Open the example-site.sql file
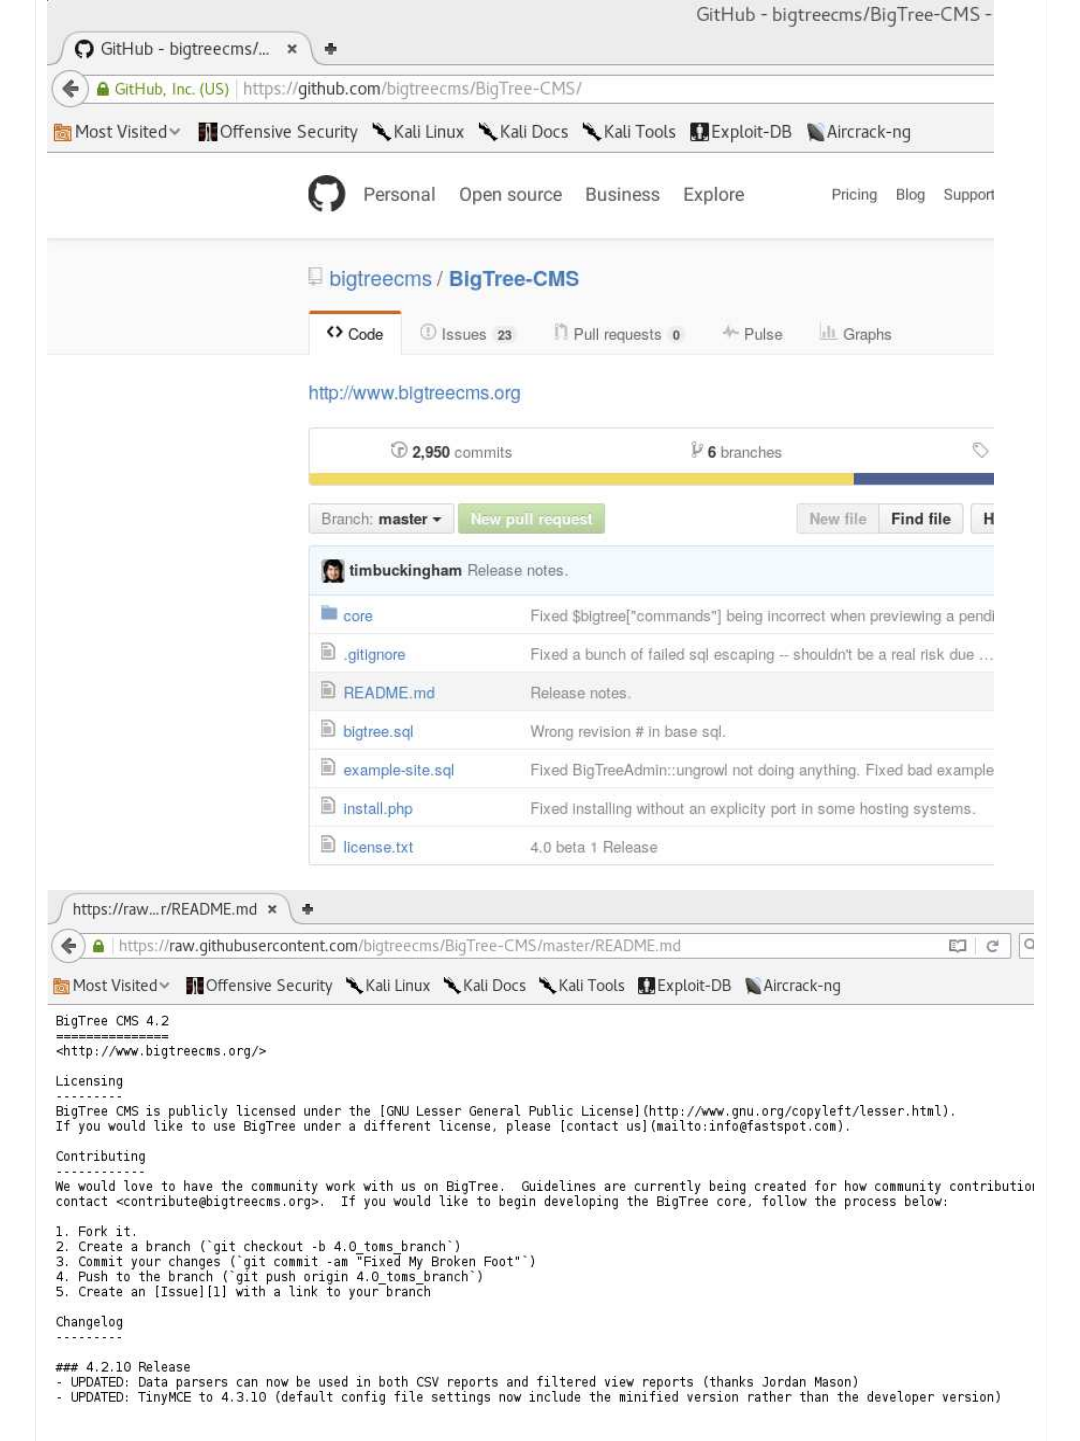The image size is (1080, 1441). click(x=398, y=771)
